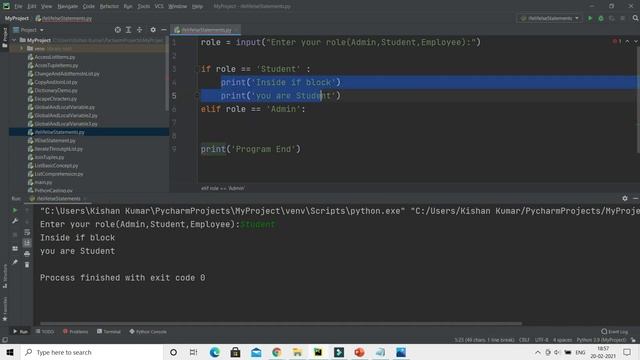The height and width of the screenshot is (360, 640).
Task: Hide the Project panel with minus icon
Action: click(164, 30)
